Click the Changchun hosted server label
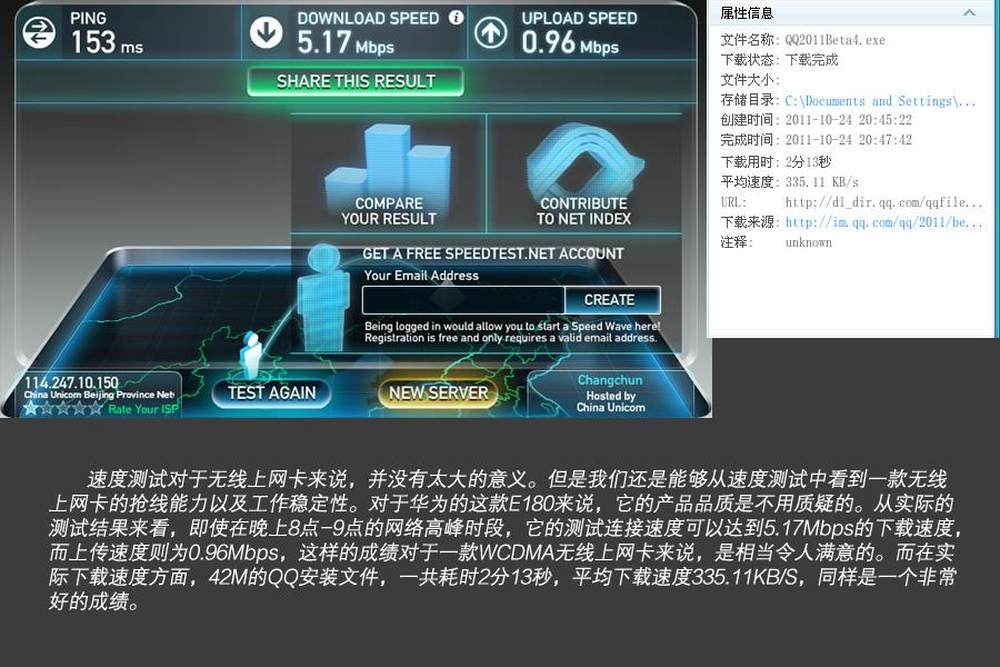Screen dimensions: 1000x667 click(x=610, y=393)
